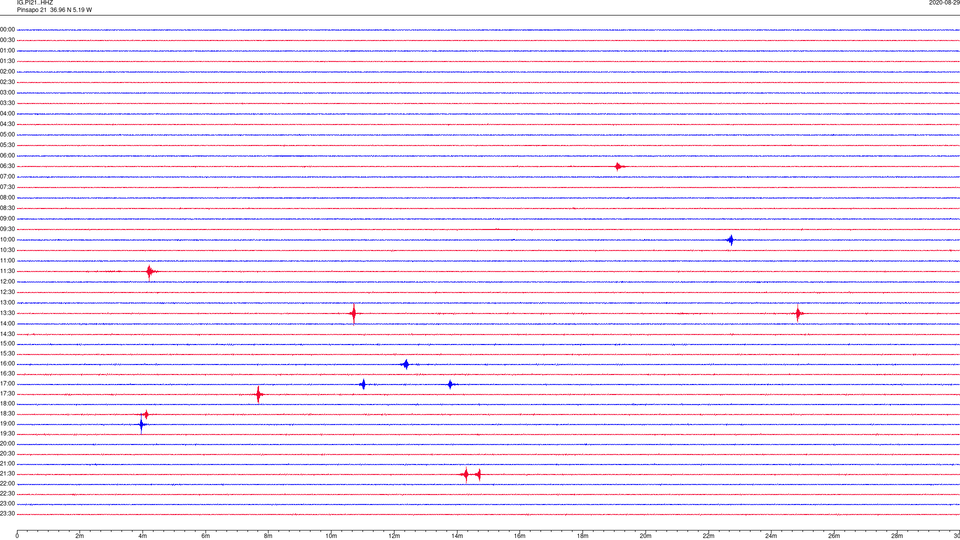
Task: Click the 13:30 time label
Action: [7, 313]
